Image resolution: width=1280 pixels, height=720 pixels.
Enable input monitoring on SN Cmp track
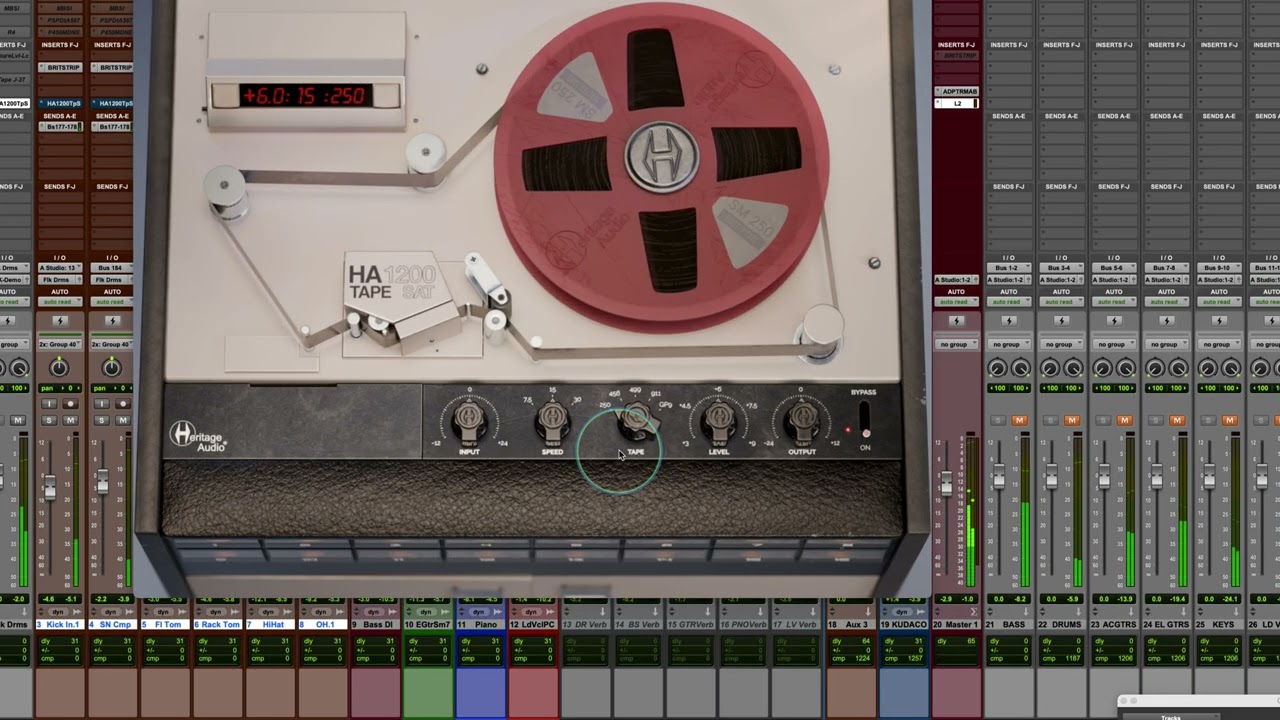click(x=101, y=404)
